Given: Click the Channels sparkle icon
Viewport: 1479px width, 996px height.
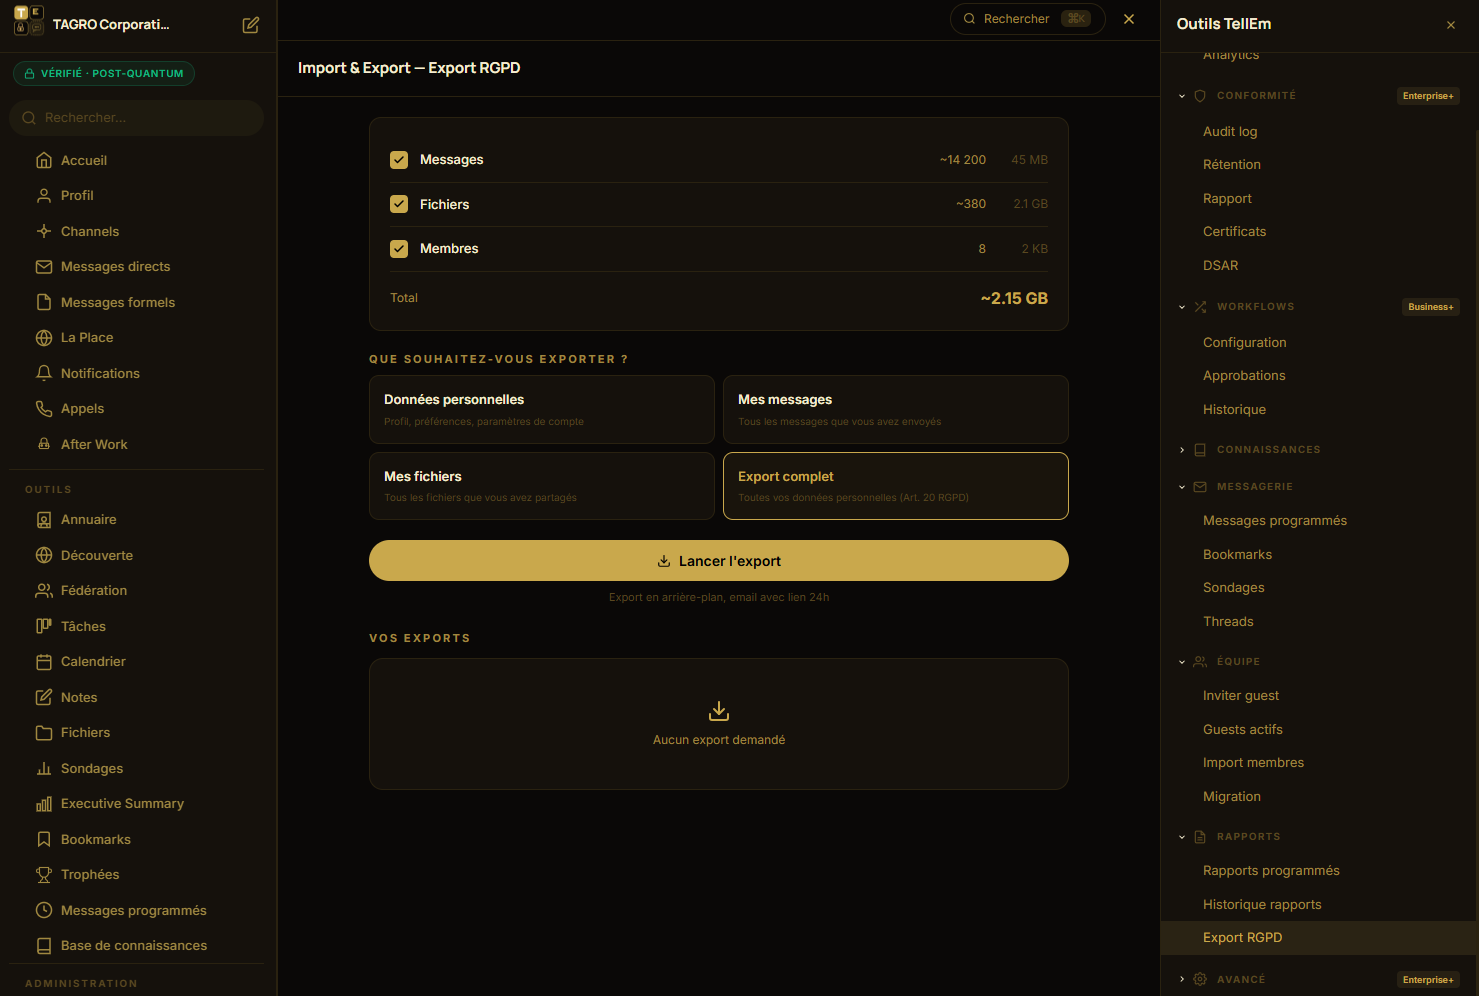Looking at the screenshot, I should pos(44,231).
